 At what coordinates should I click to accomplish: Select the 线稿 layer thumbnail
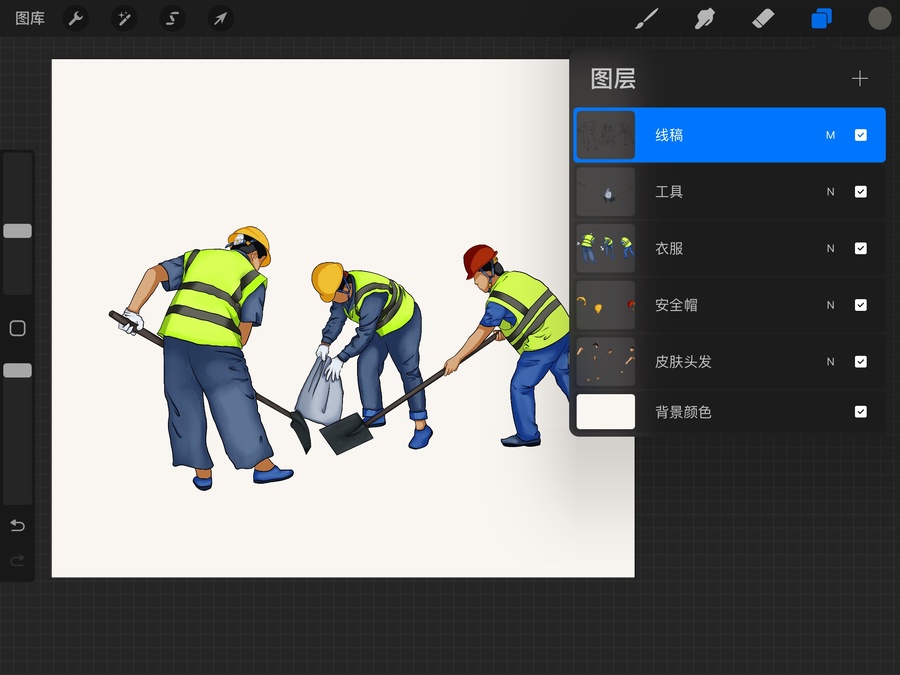[606, 135]
